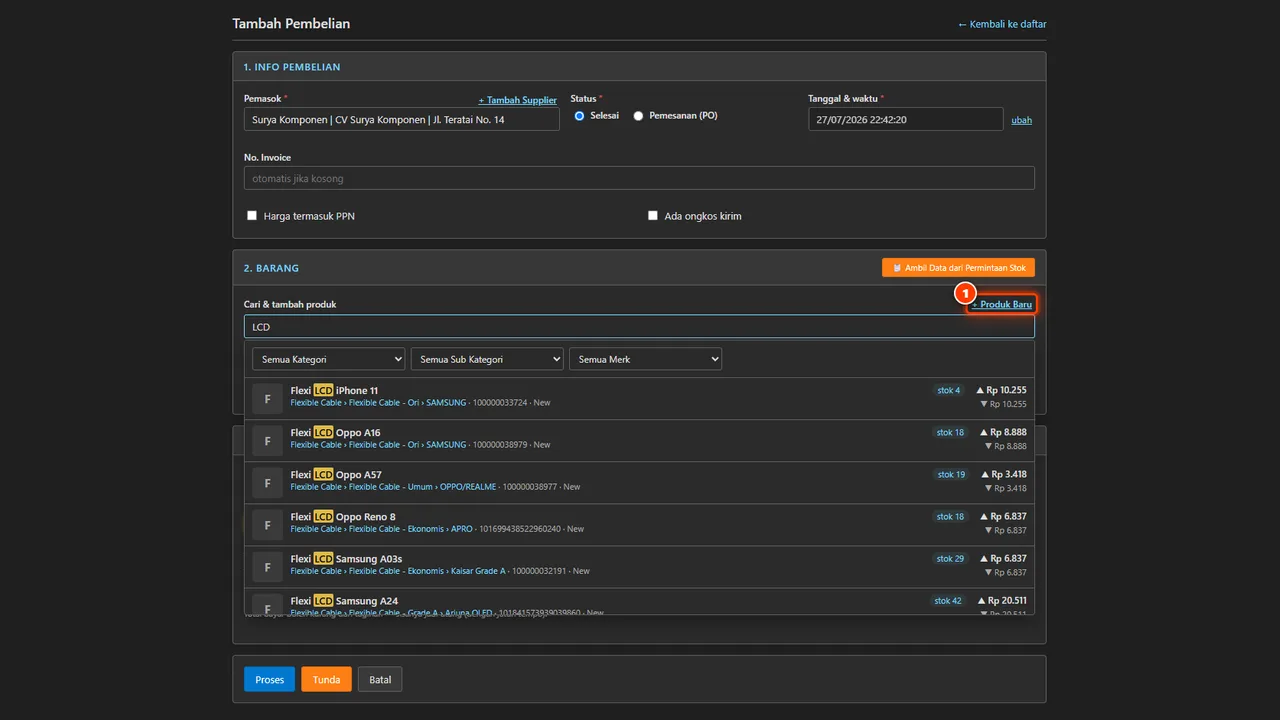Open the + Tambah Supplier link
Screen dimensions: 1280x720
[517, 100]
